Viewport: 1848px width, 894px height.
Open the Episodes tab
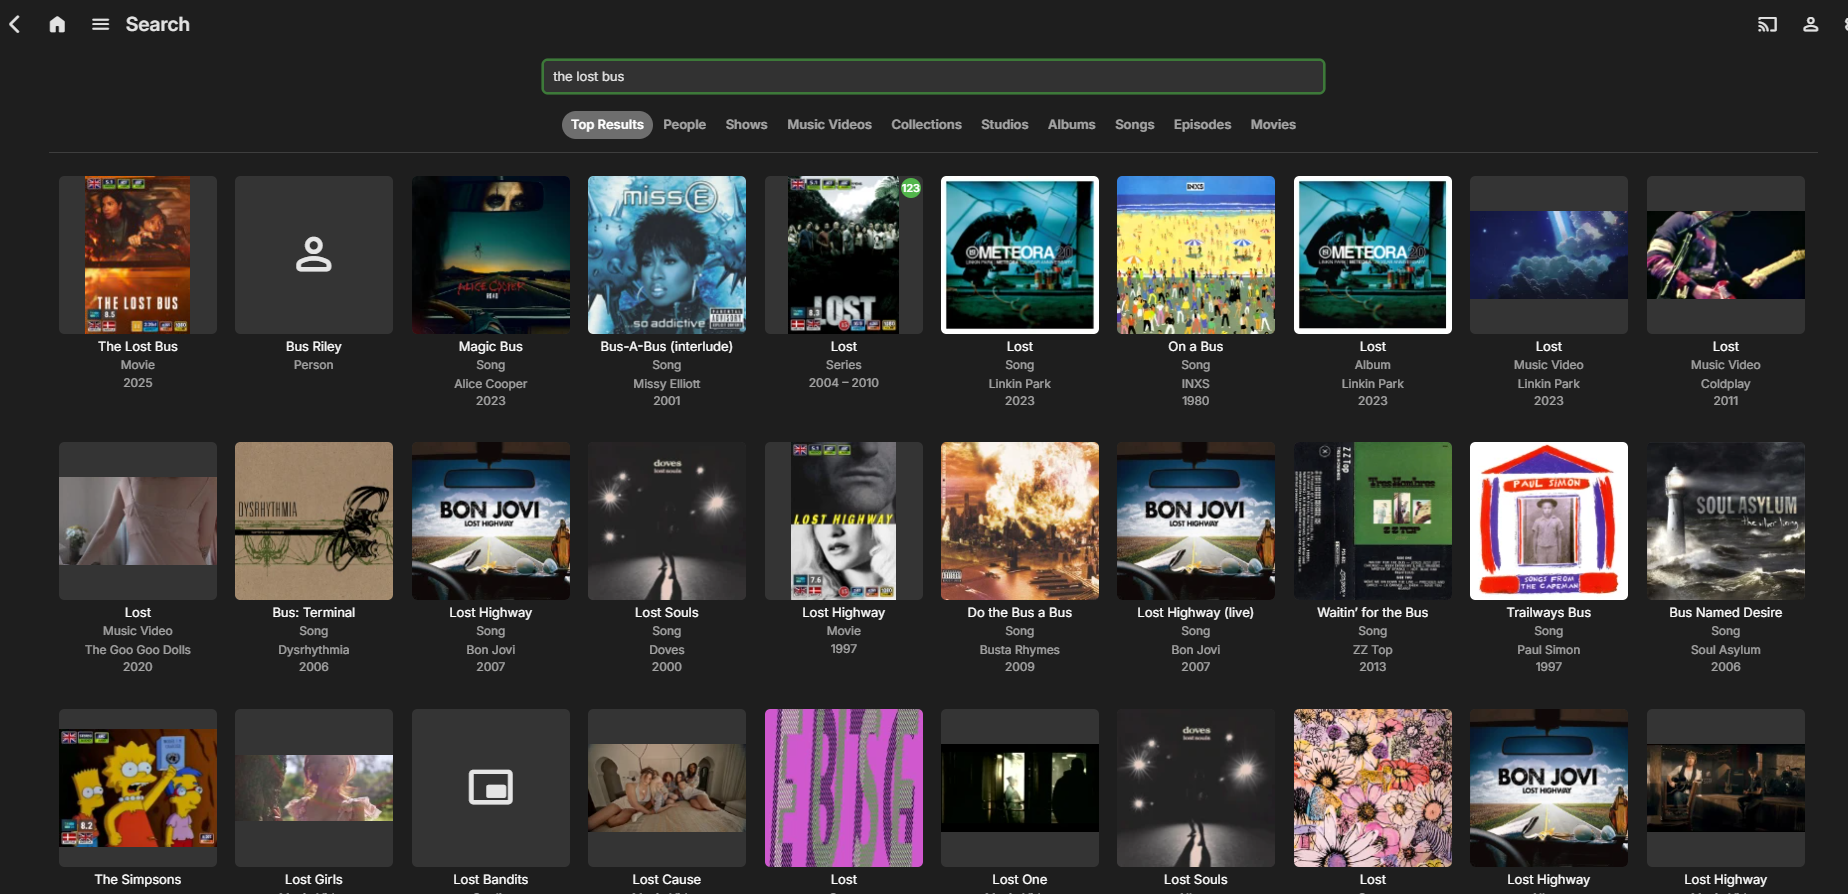coord(1202,125)
